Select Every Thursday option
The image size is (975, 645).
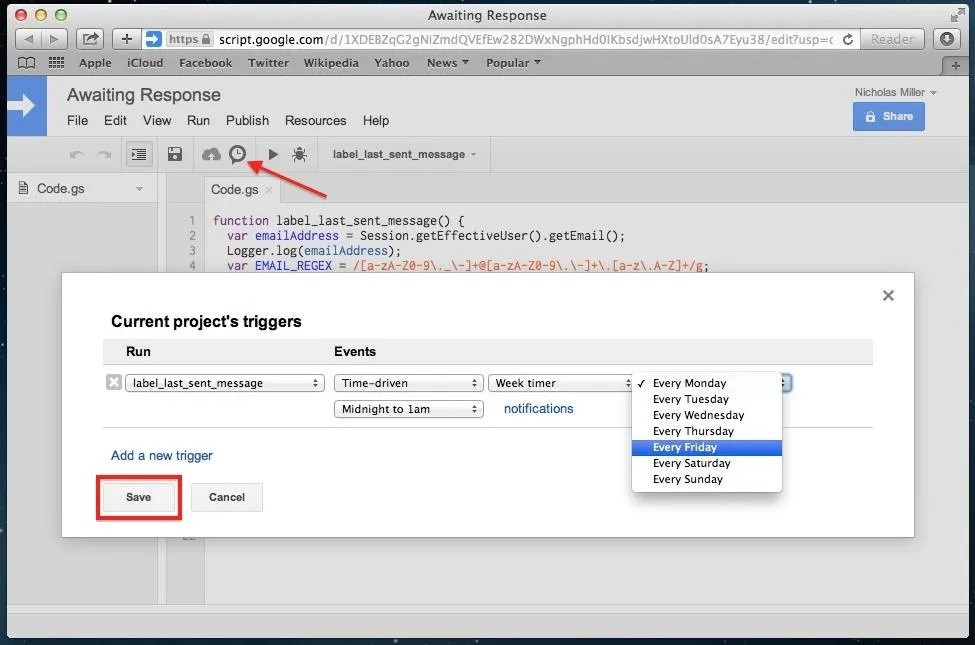[x=706, y=432]
